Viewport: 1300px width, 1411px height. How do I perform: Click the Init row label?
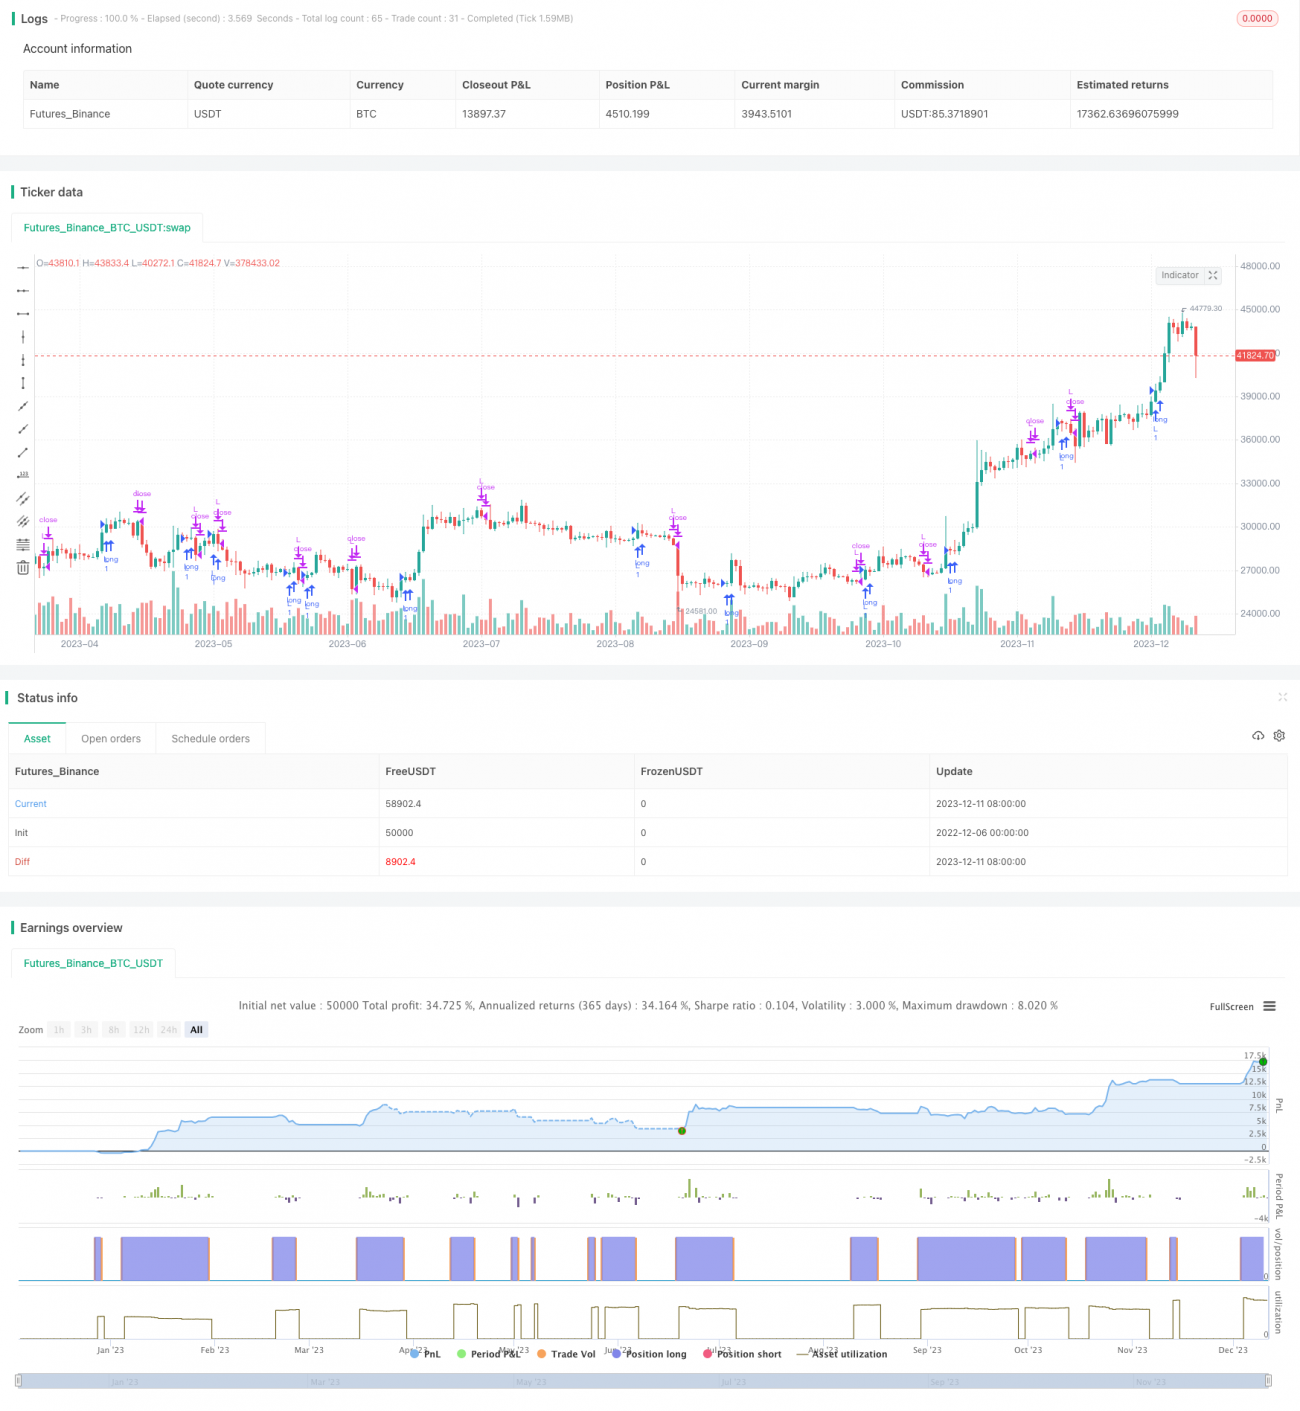pyautogui.click(x=21, y=833)
